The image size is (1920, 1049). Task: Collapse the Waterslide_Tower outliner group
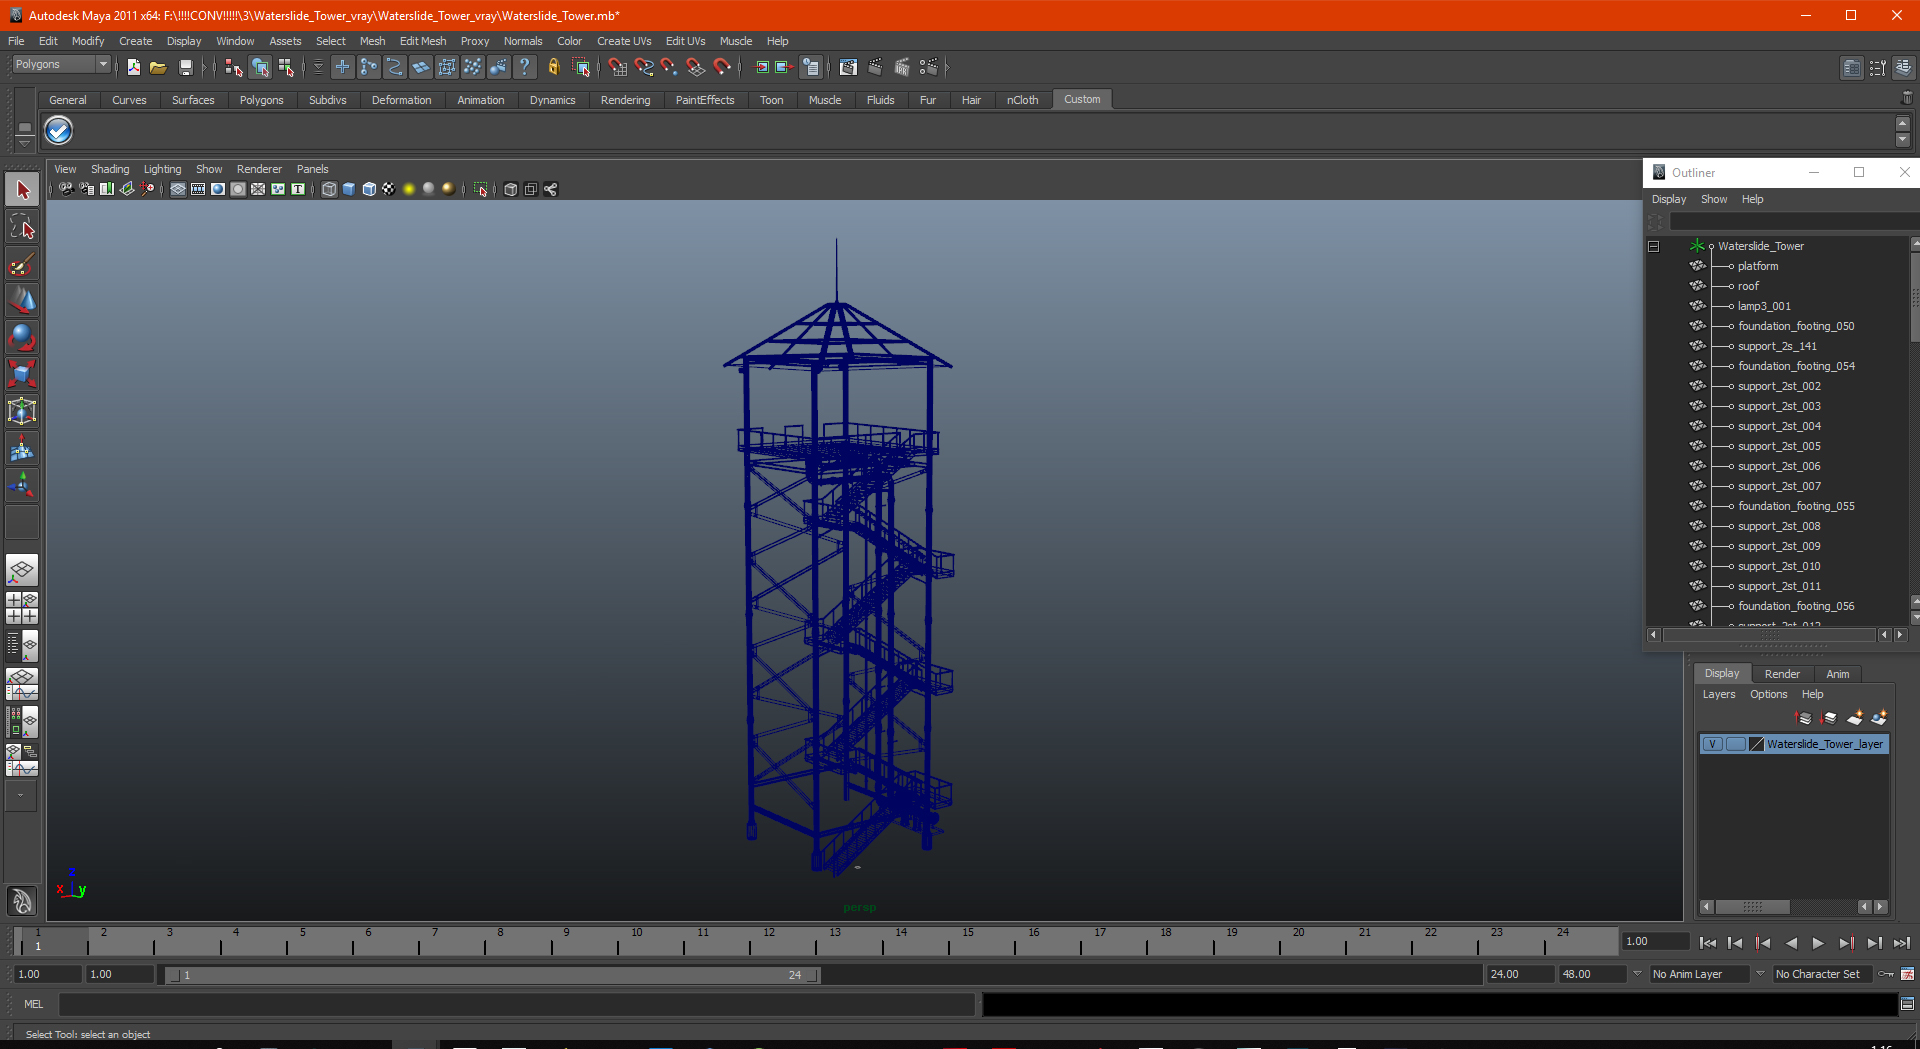click(1654, 246)
